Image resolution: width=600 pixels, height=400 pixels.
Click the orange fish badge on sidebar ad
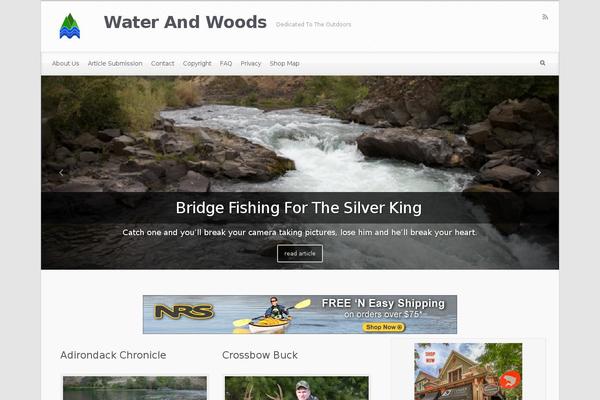click(510, 380)
